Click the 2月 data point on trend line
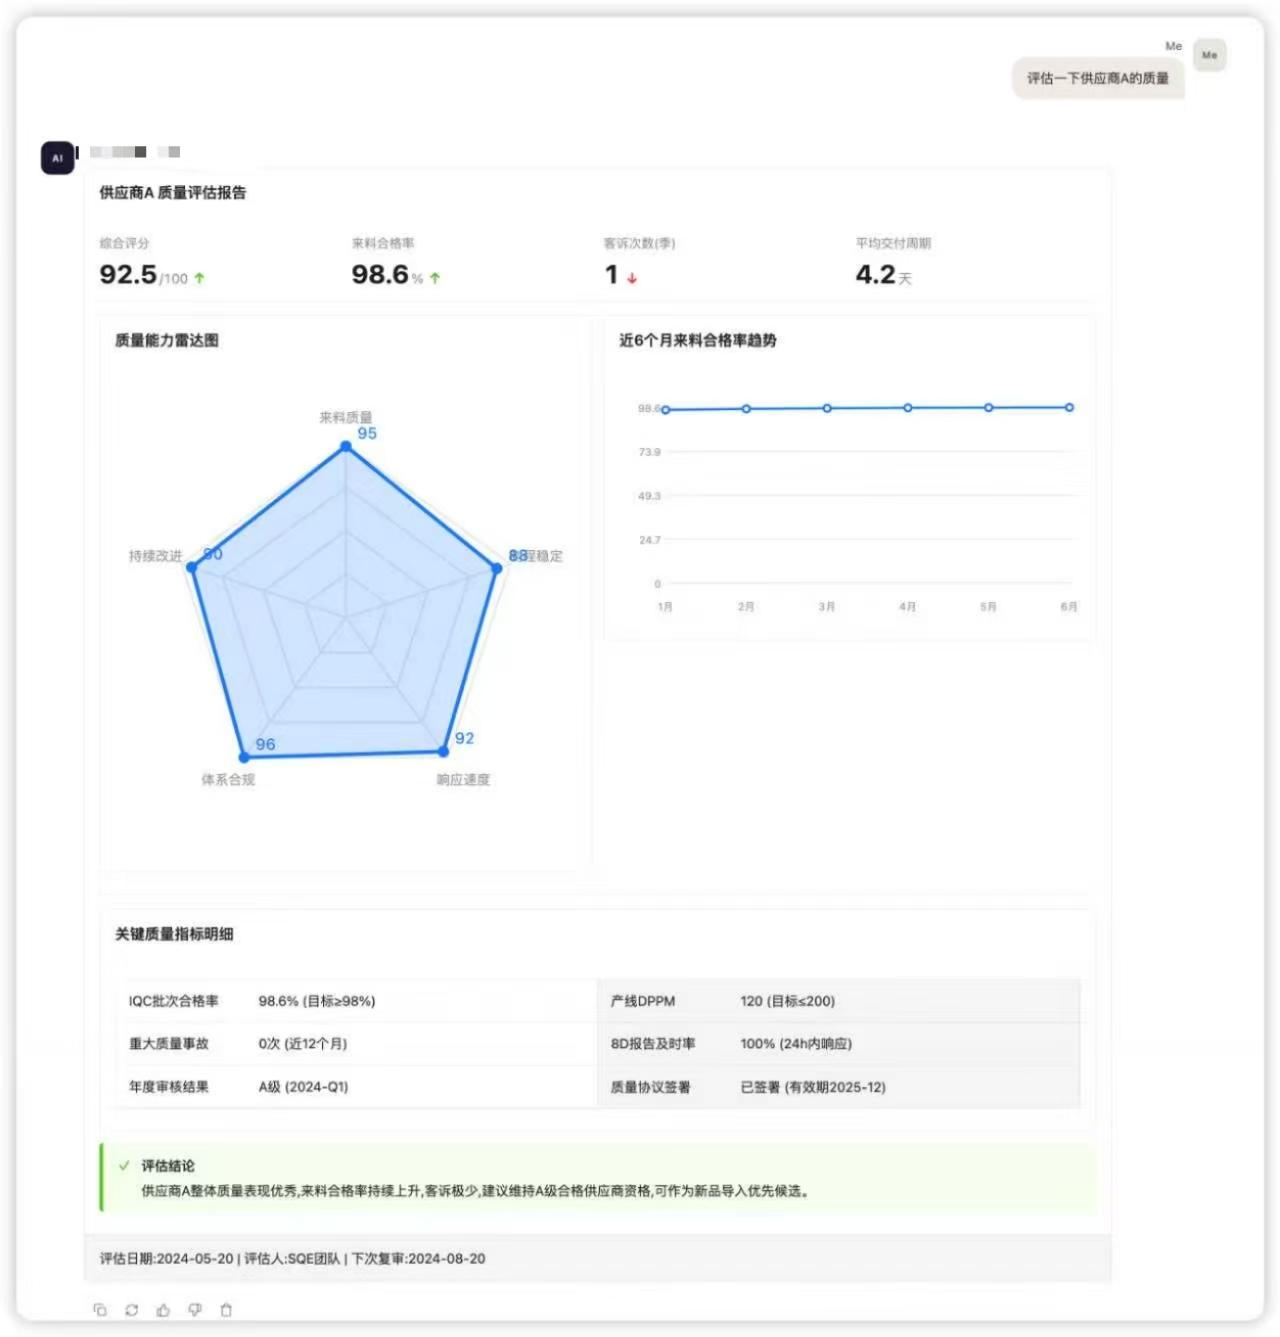The width and height of the screenshot is (1280, 1337). pos(746,409)
